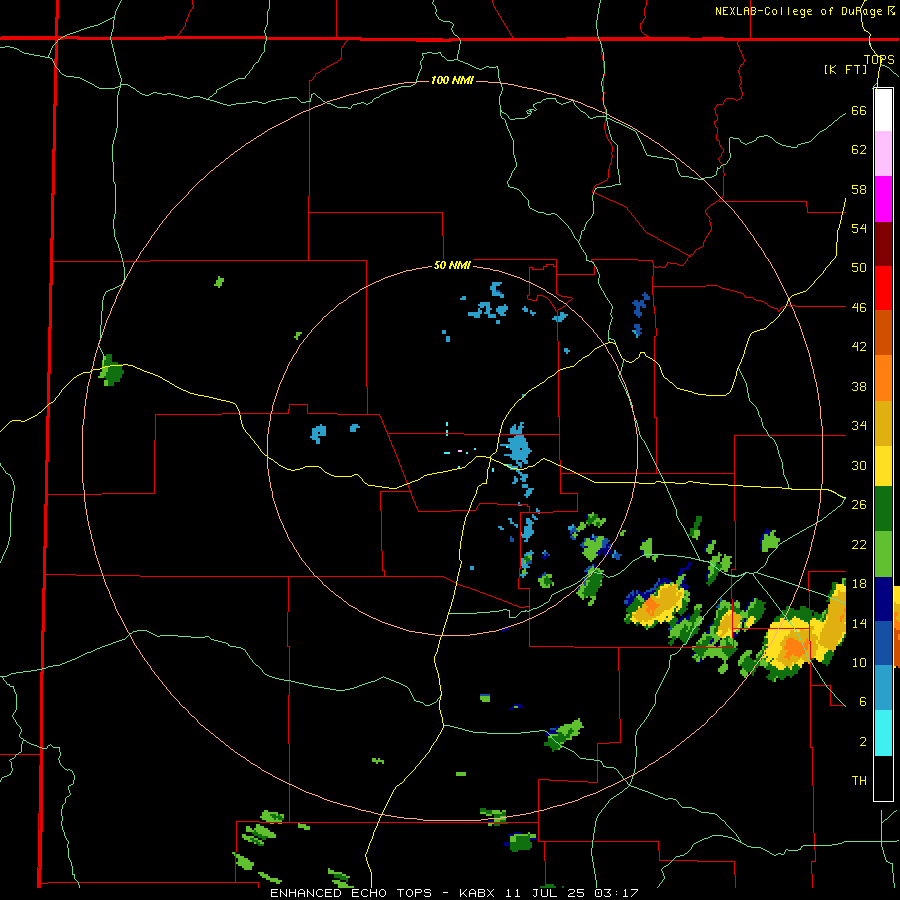Click the legend value '6'
900x900 pixels.
(863, 702)
